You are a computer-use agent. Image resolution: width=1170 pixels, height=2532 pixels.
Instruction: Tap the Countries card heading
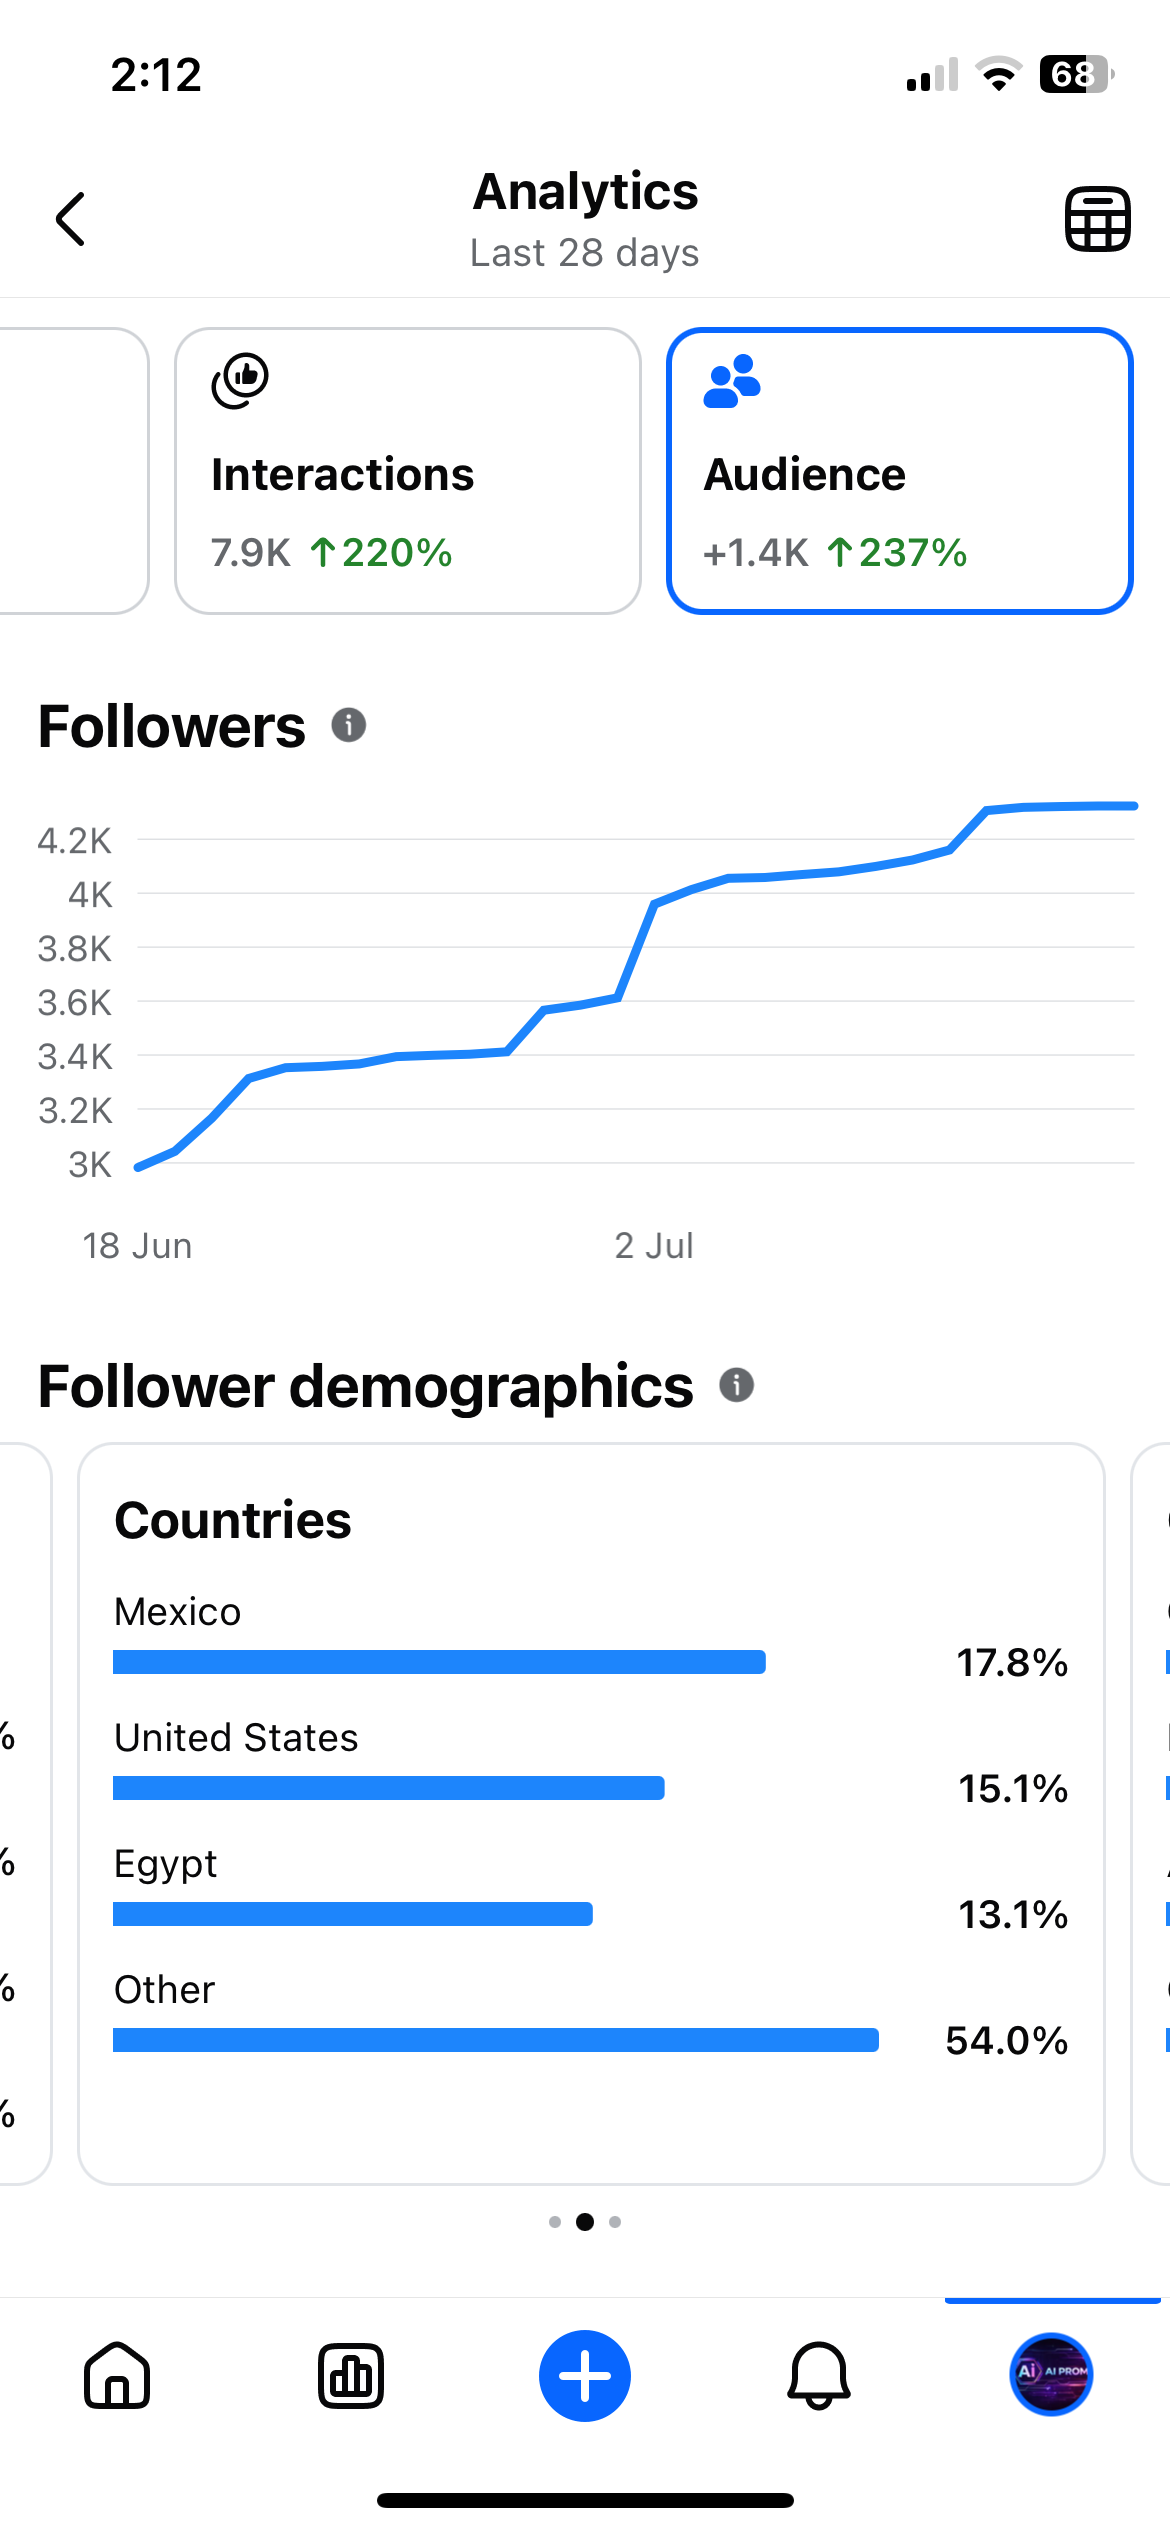tap(233, 1520)
